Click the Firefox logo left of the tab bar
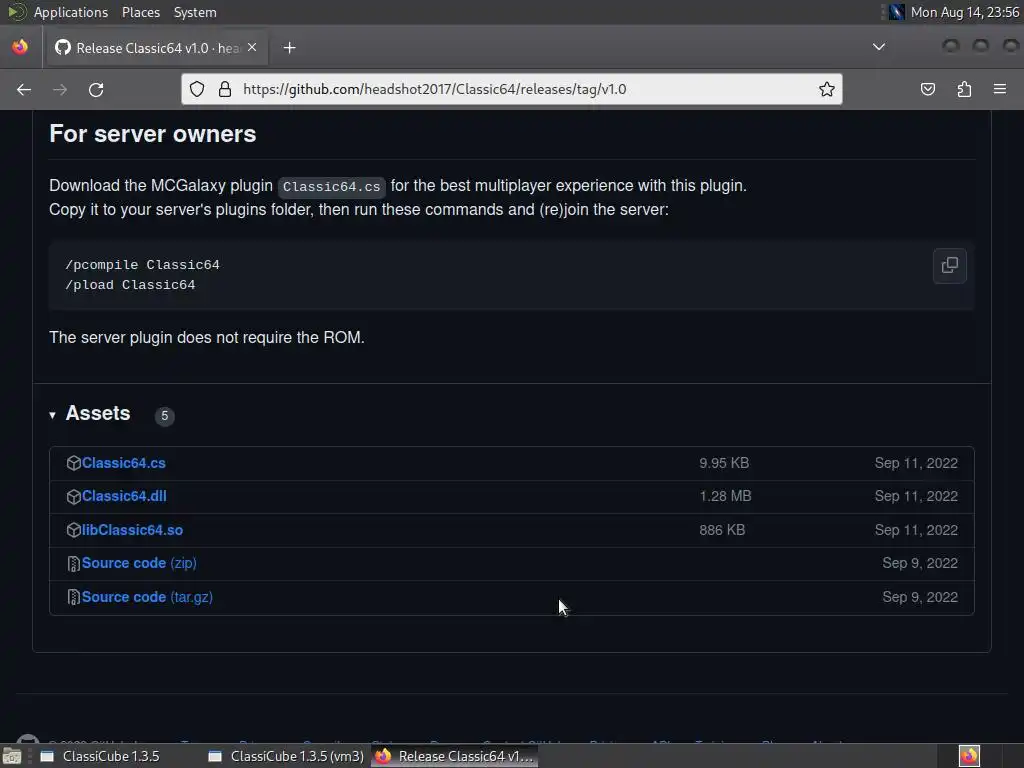The width and height of the screenshot is (1024, 768). (20, 47)
